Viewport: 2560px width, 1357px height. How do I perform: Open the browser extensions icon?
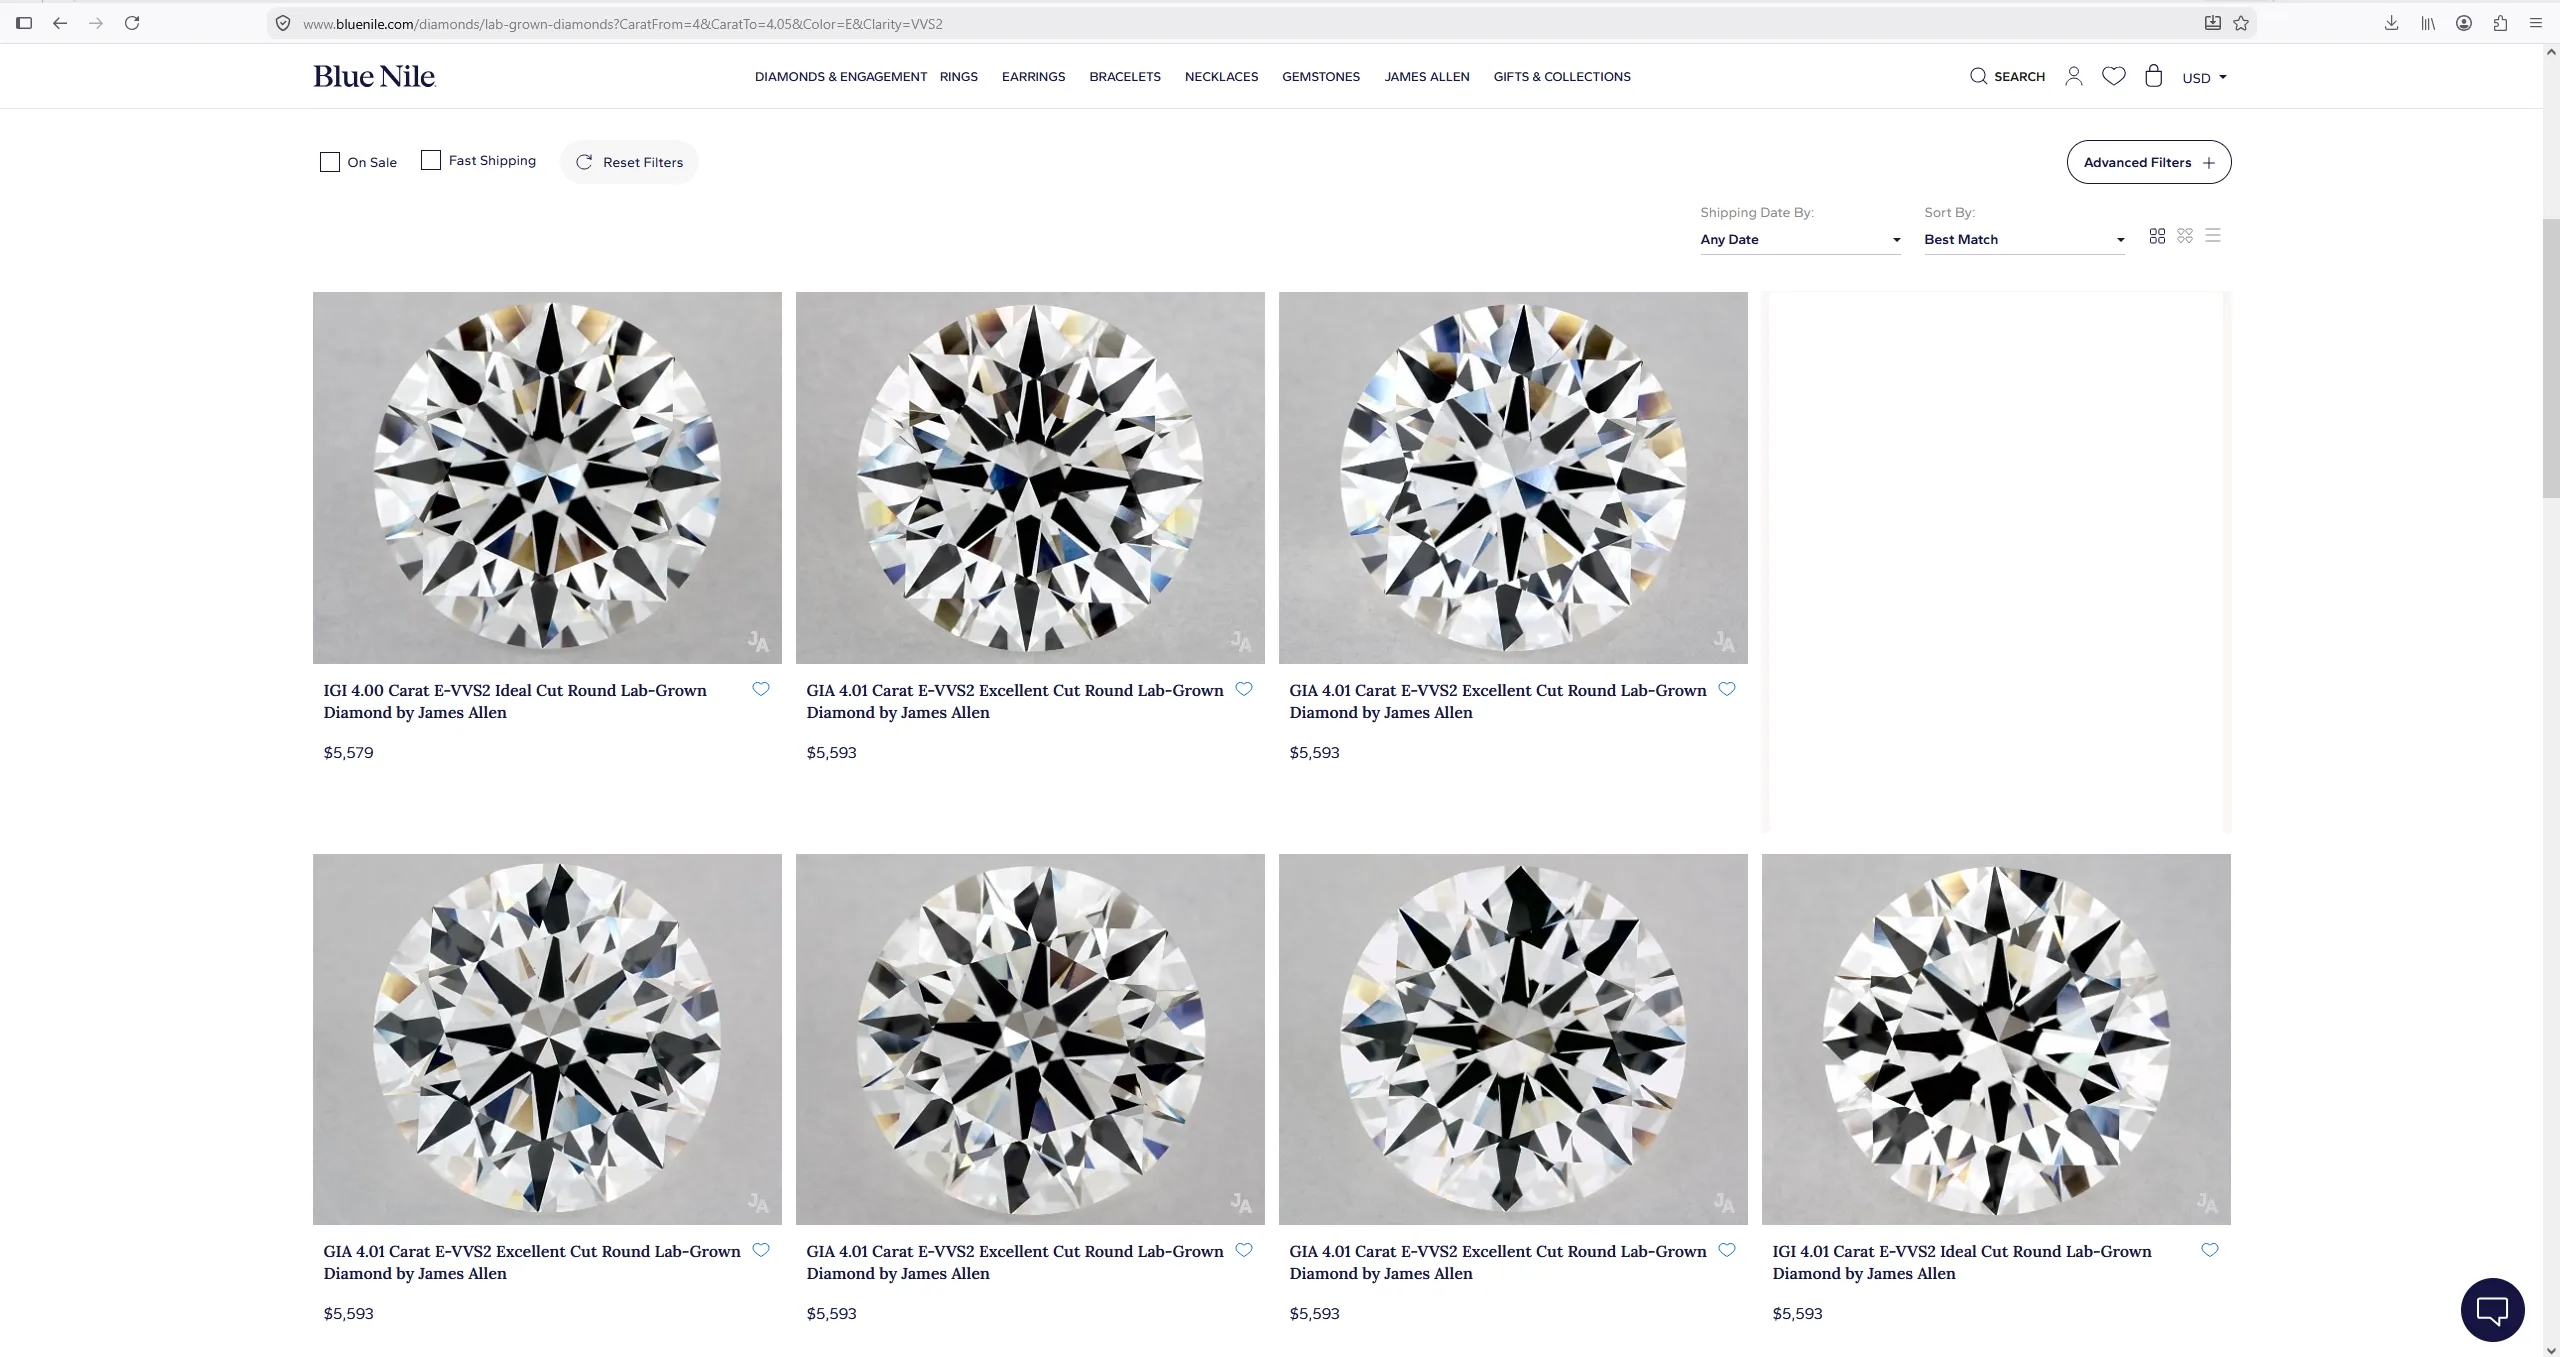(2500, 23)
